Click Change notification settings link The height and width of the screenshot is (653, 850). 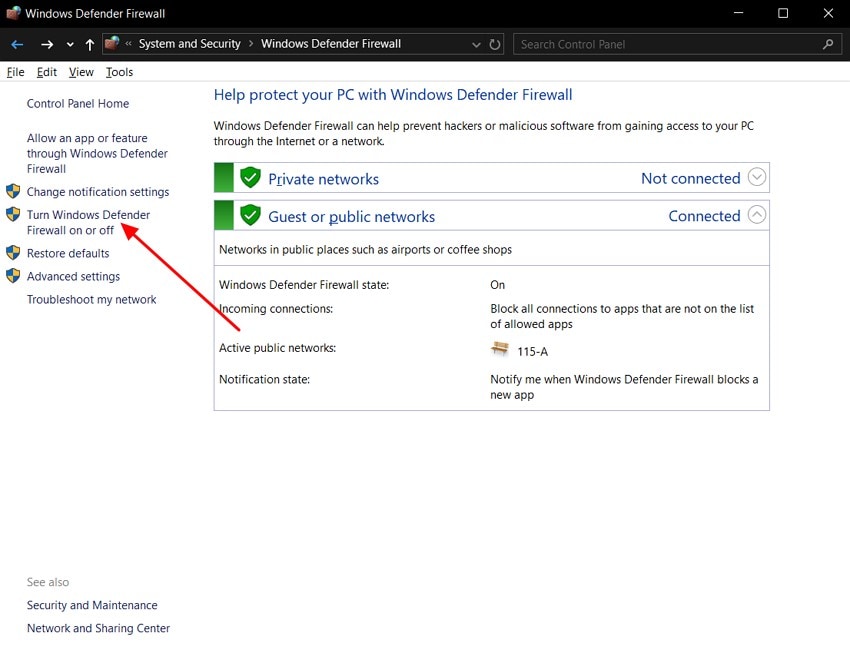98,192
